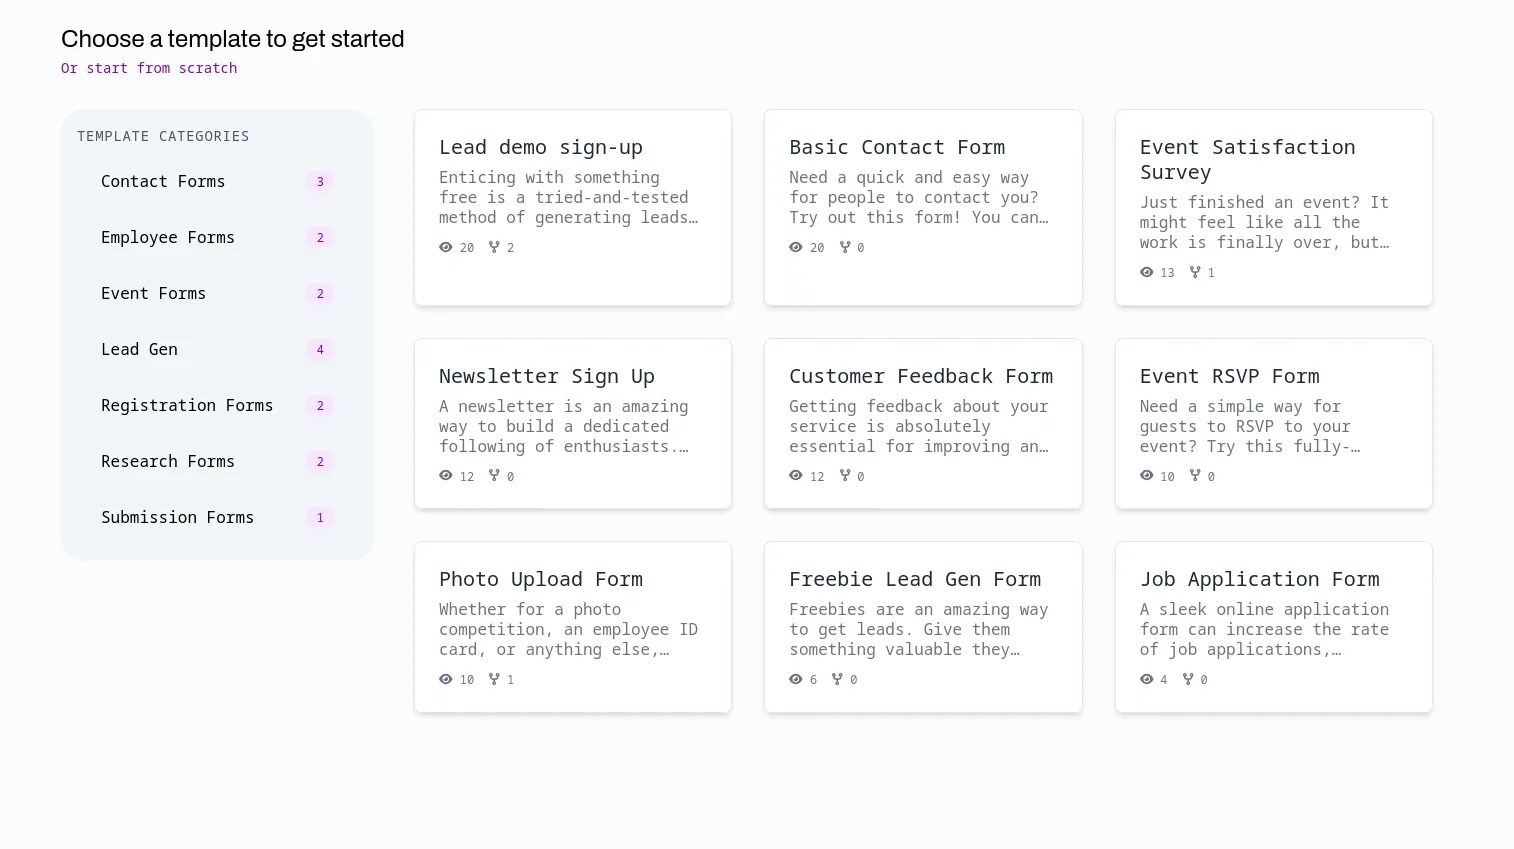Click the fork icon on Event RSVP Form card

pos(1196,476)
